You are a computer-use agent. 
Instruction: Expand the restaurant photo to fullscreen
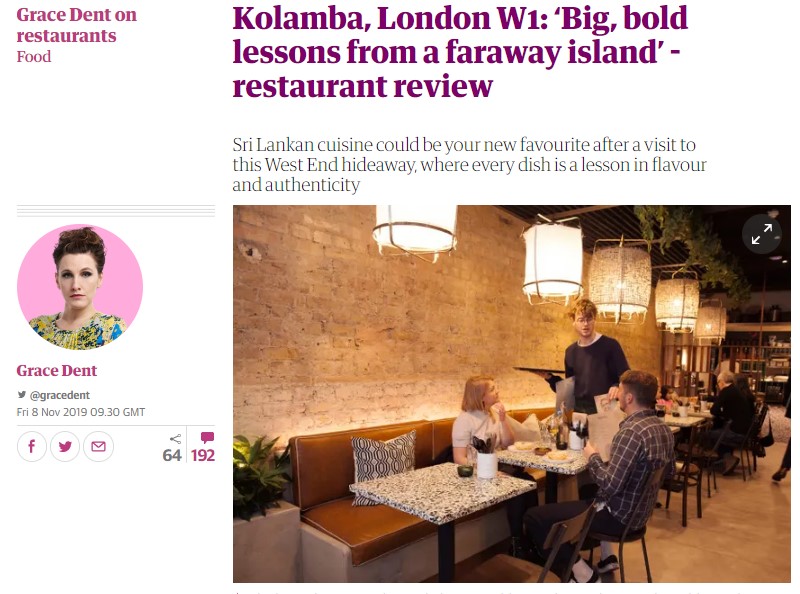tap(761, 234)
